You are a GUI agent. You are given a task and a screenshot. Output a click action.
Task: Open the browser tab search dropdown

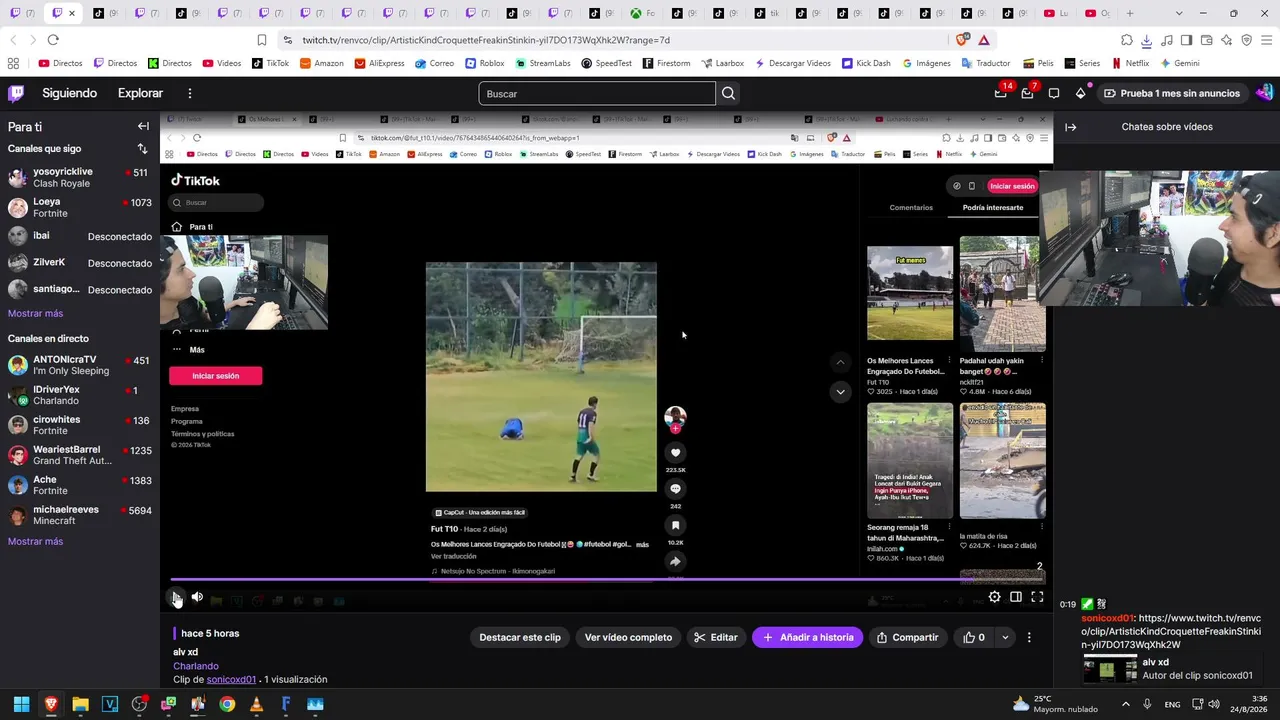1180,13
